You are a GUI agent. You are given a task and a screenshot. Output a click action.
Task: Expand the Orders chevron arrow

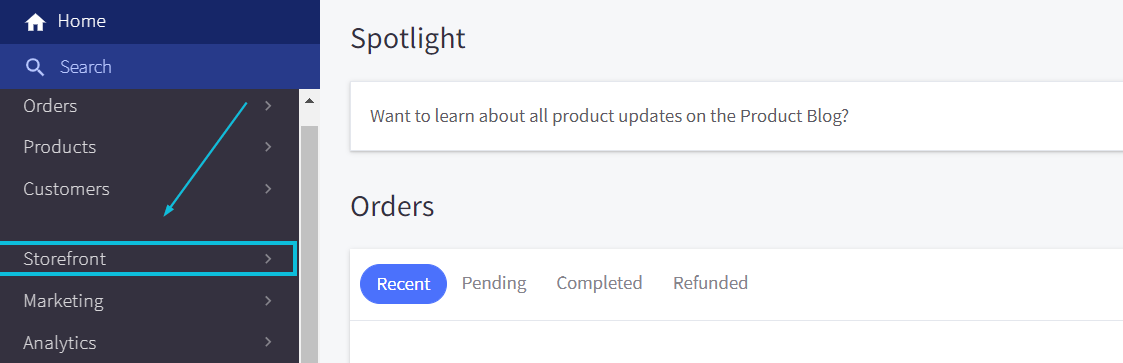pos(269,106)
